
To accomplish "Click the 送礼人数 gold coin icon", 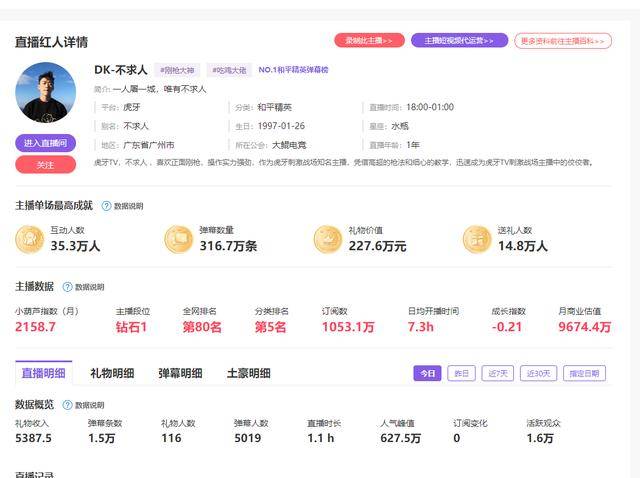I will (x=477, y=239).
